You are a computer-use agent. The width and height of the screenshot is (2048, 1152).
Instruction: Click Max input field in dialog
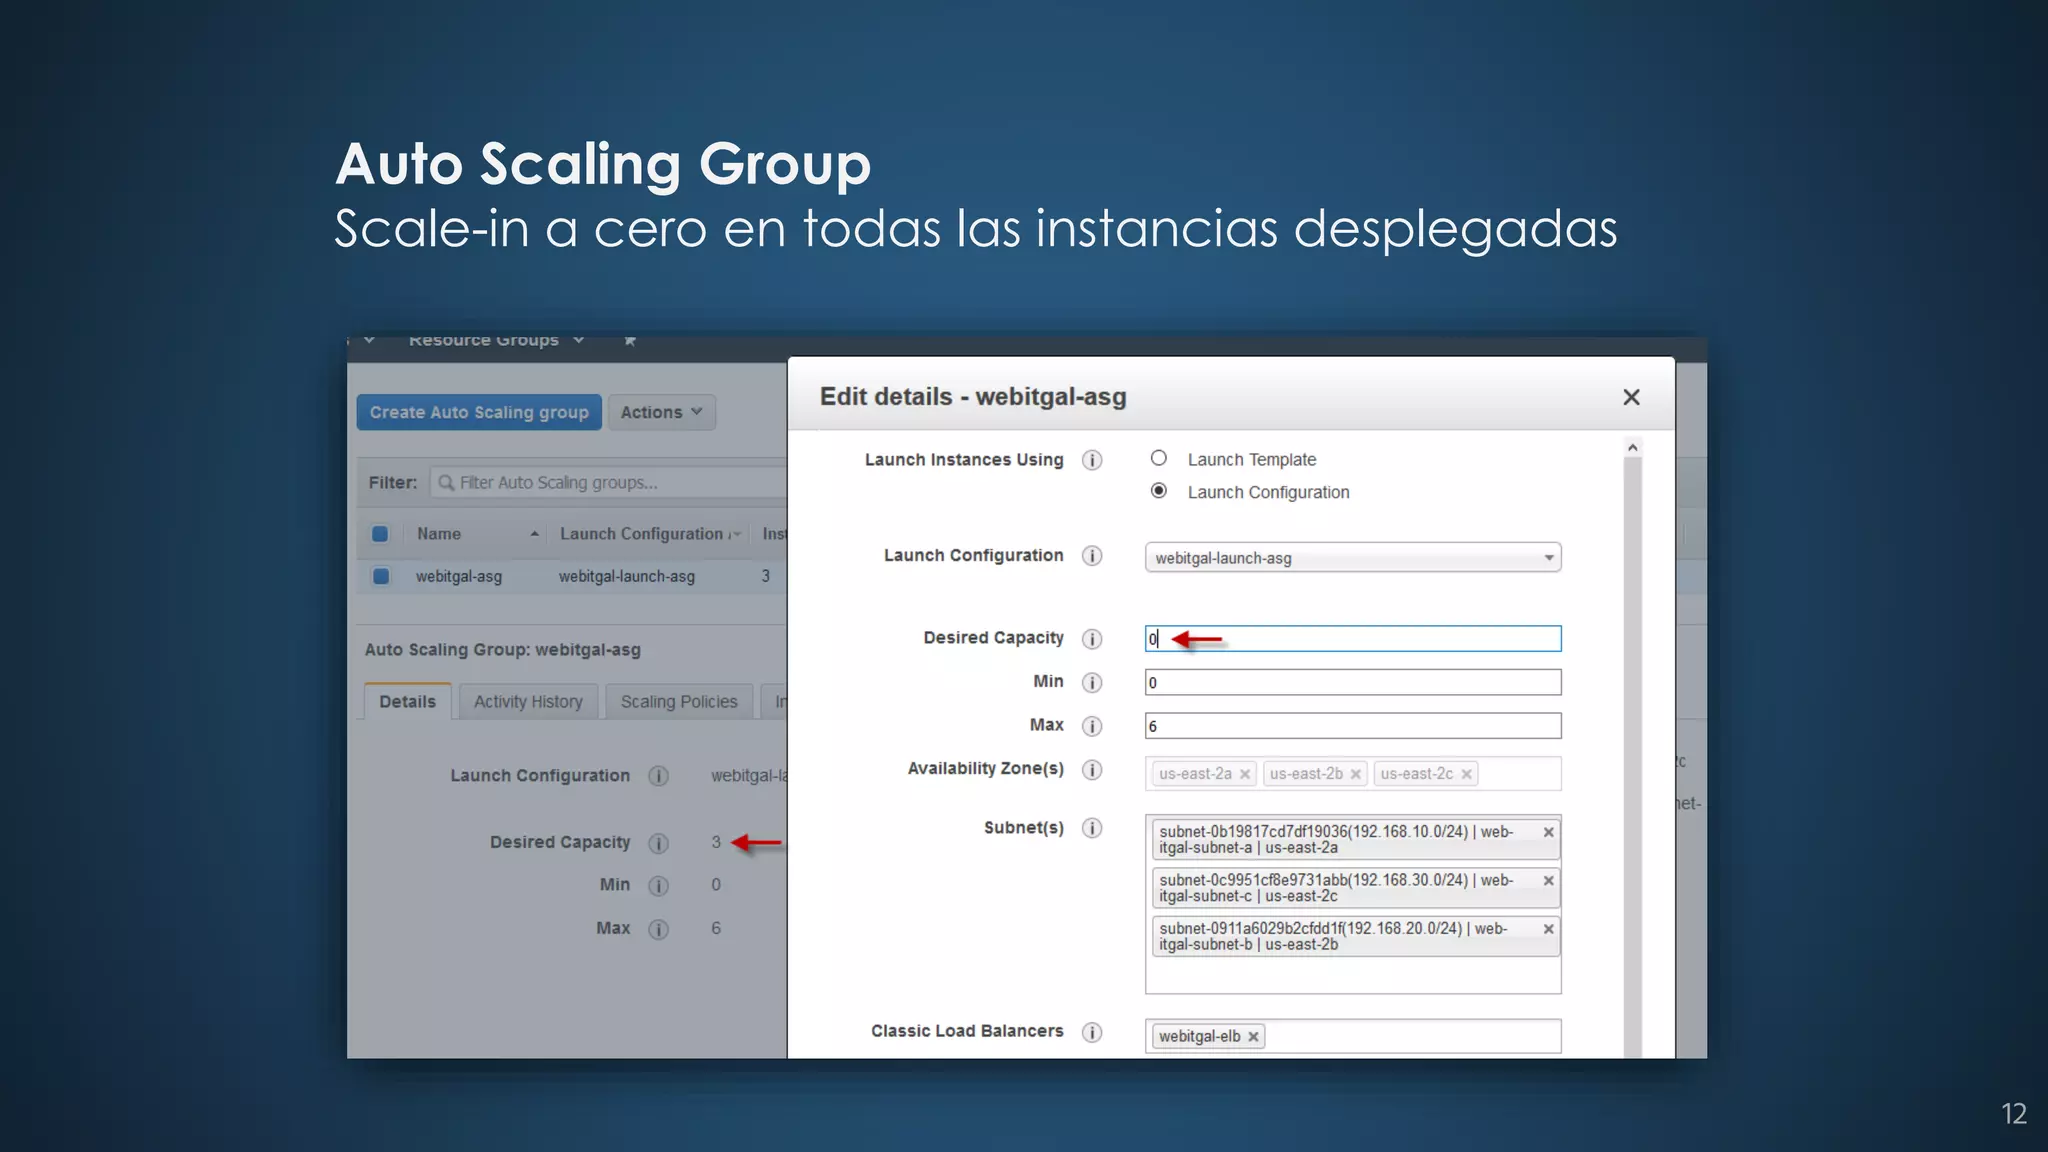(x=1353, y=726)
